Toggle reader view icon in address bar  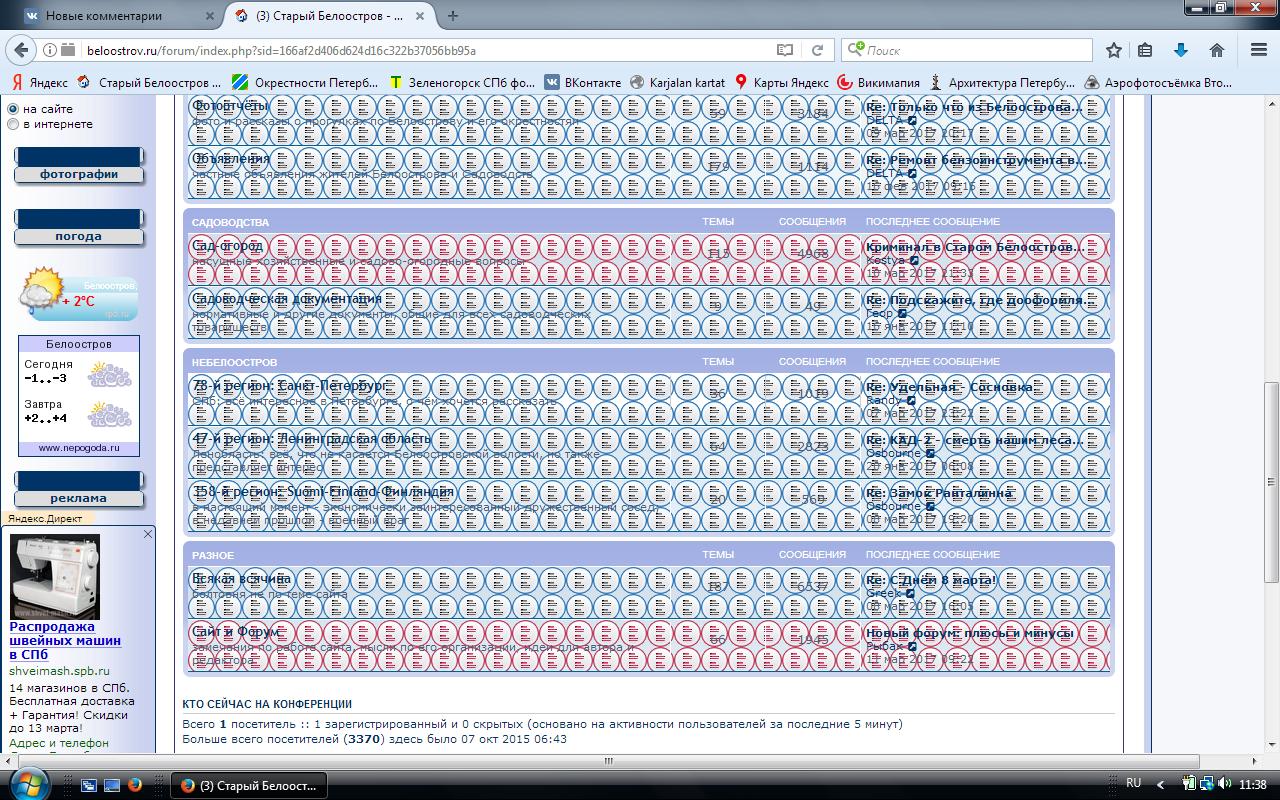(785, 50)
